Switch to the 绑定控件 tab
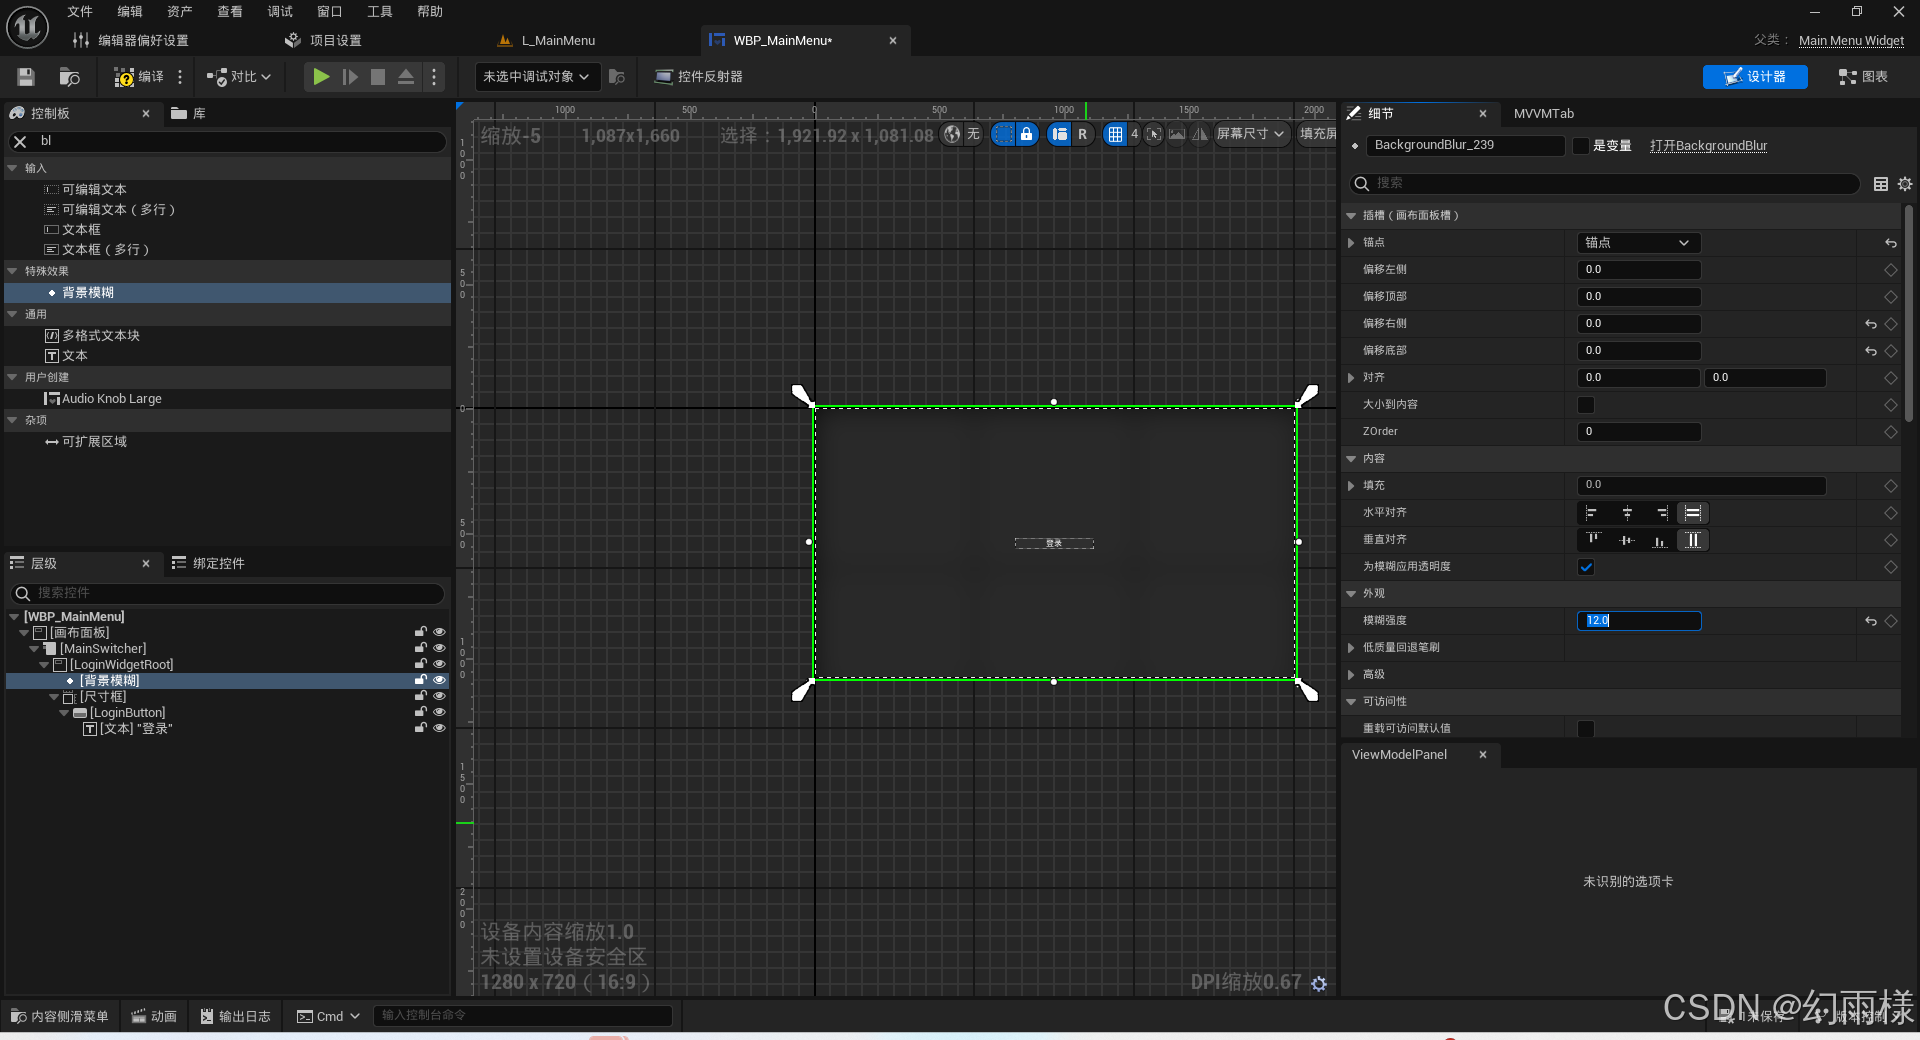The width and height of the screenshot is (1920, 1040). (x=208, y=564)
